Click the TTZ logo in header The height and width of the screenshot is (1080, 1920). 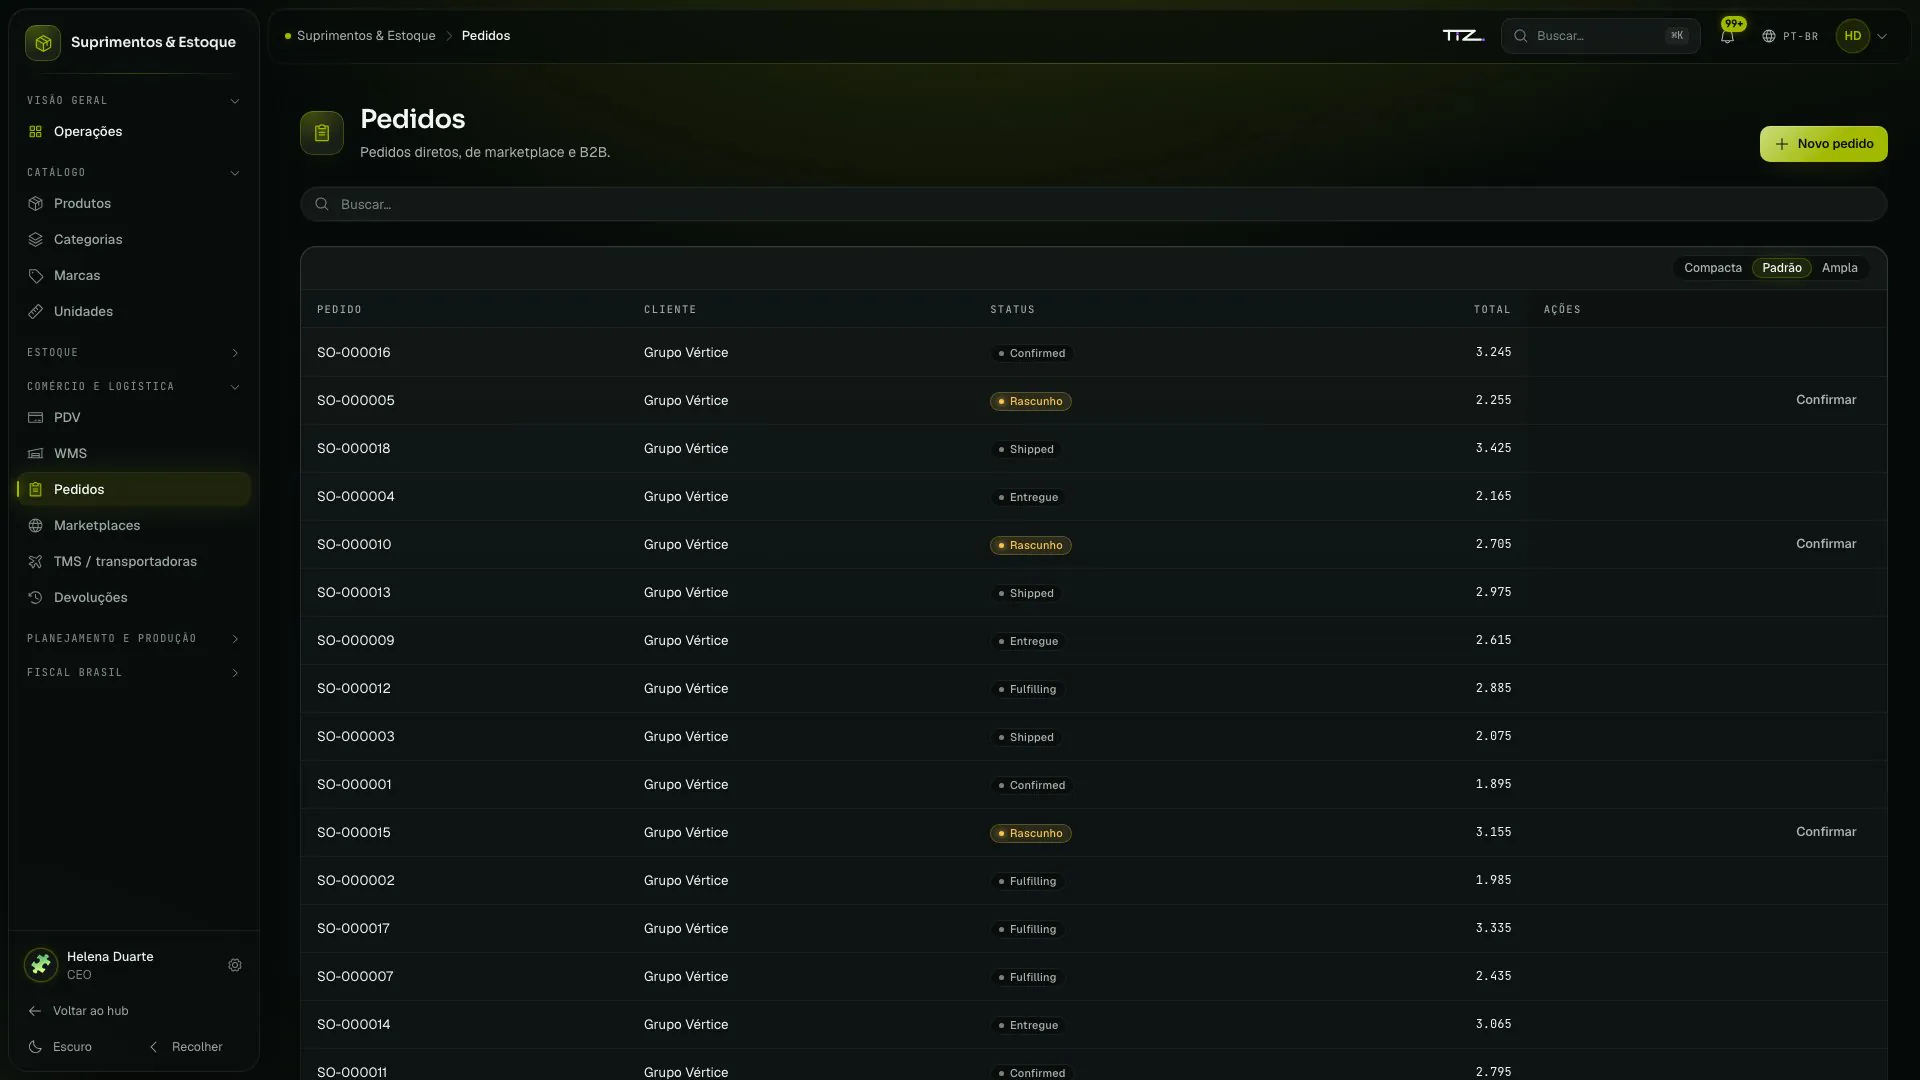click(1463, 36)
